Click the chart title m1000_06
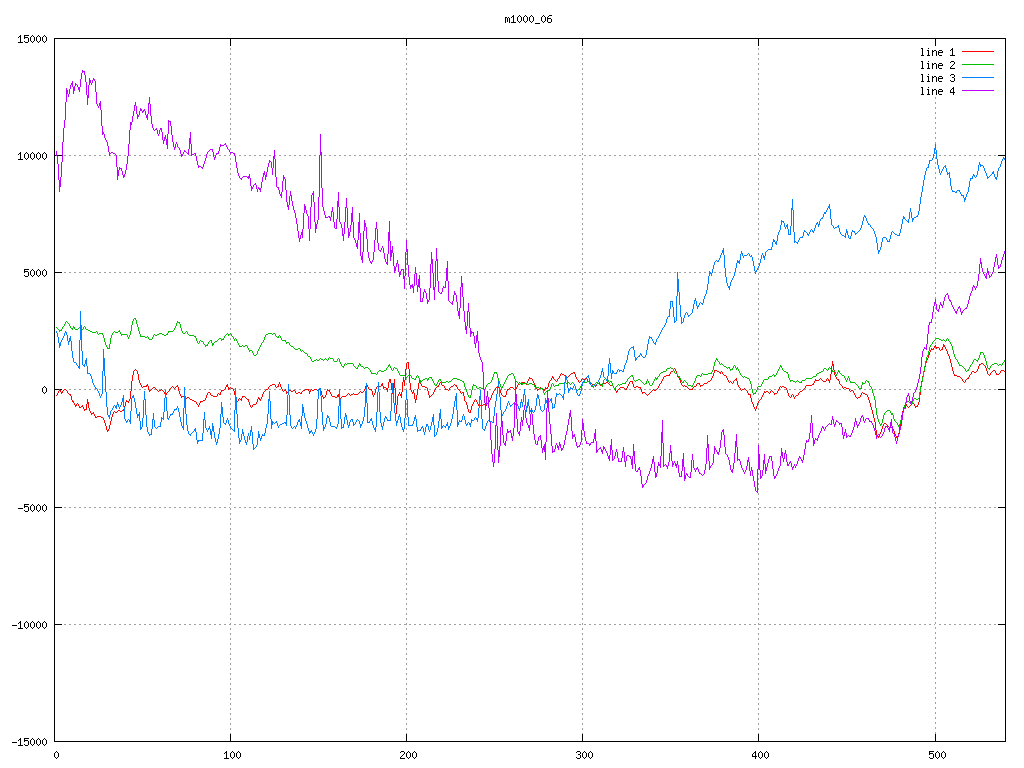This screenshot has width=1024, height=768. (x=528, y=19)
